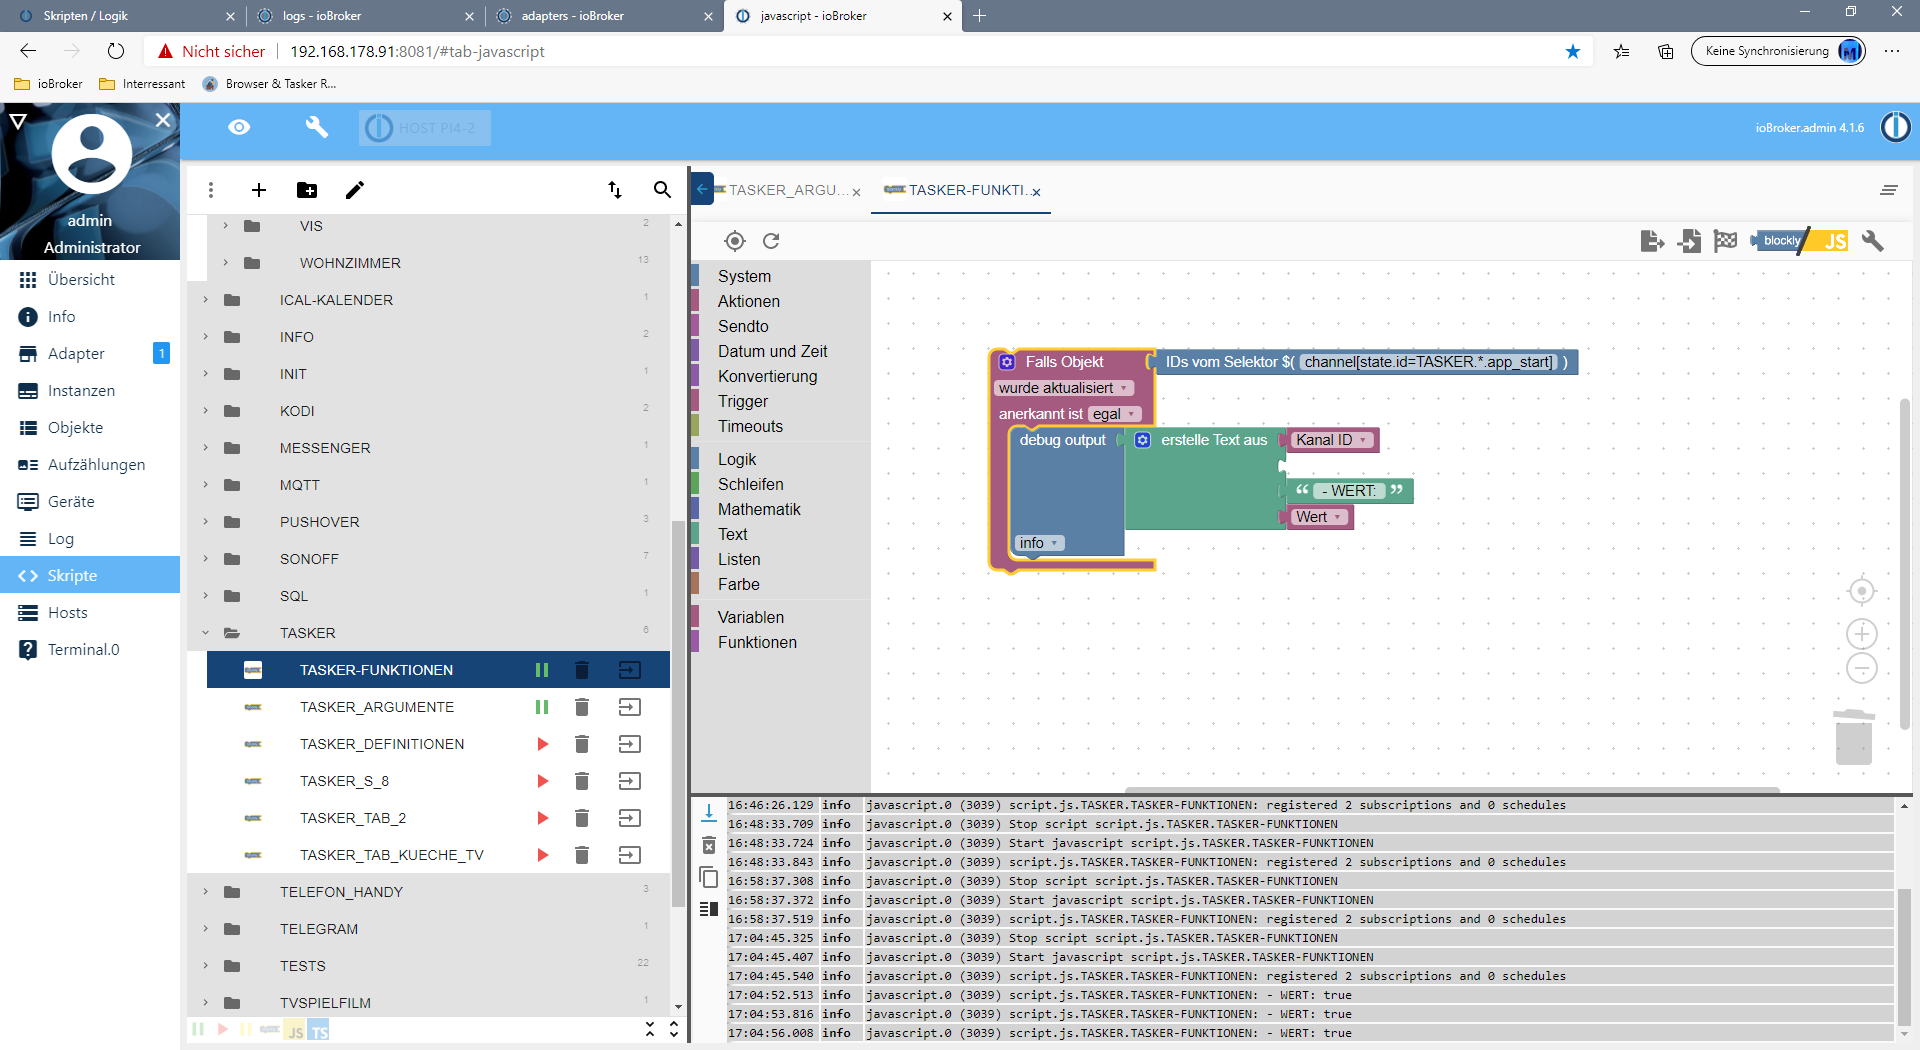
Task: Clear the log with the trash-x icon
Action: (709, 846)
